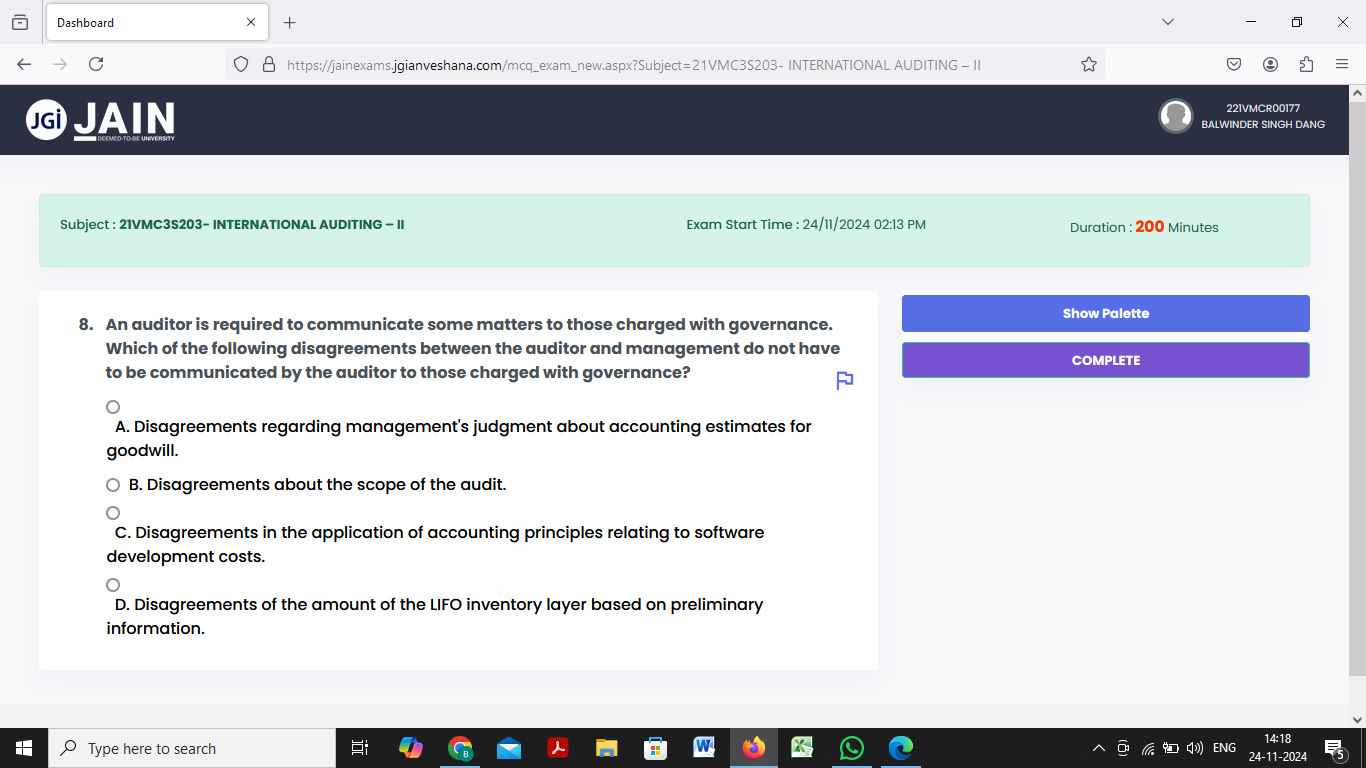Open Excel from the taskbar
The width and height of the screenshot is (1366, 768).
802,747
